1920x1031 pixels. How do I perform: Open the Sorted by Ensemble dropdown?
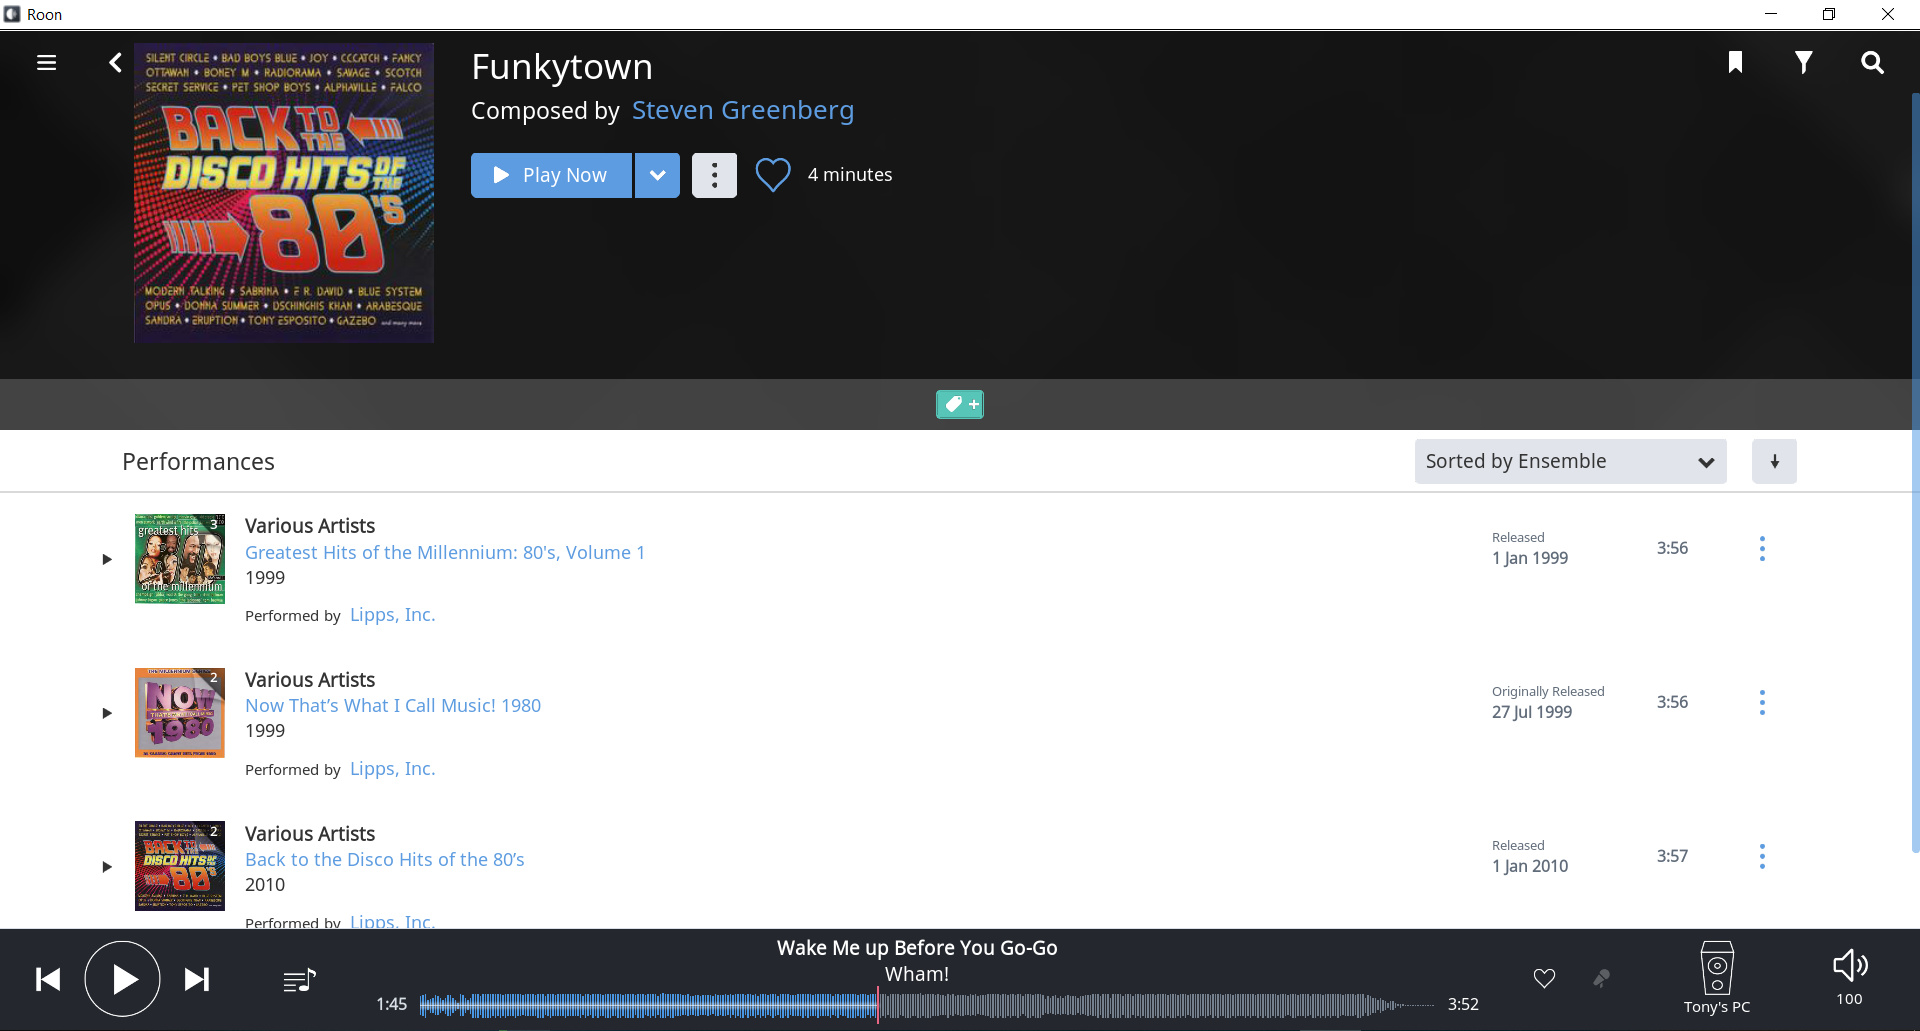[1570, 461]
